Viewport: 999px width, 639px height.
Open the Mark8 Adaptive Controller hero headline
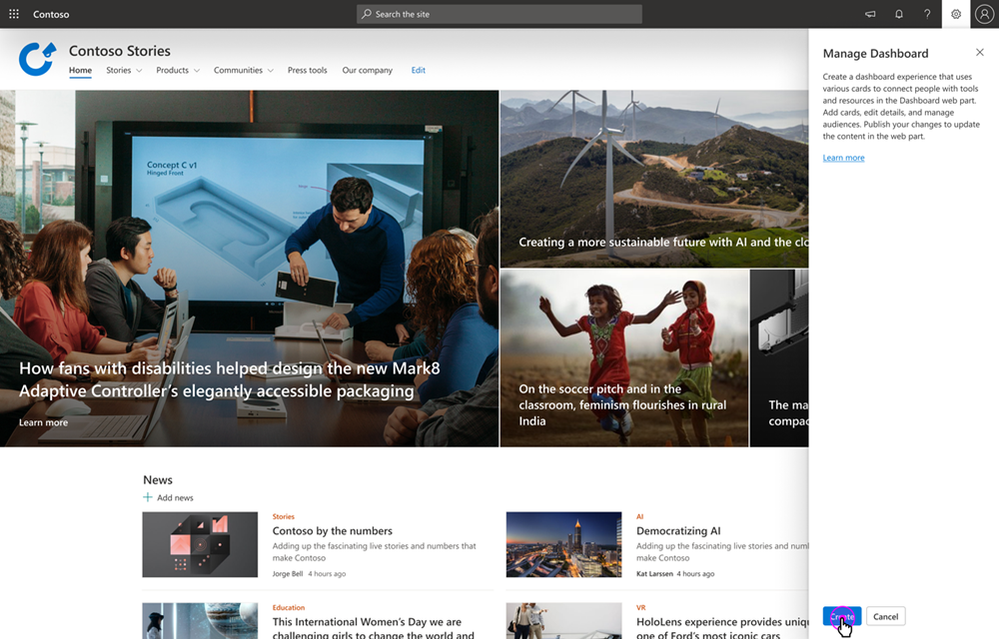(x=229, y=380)
